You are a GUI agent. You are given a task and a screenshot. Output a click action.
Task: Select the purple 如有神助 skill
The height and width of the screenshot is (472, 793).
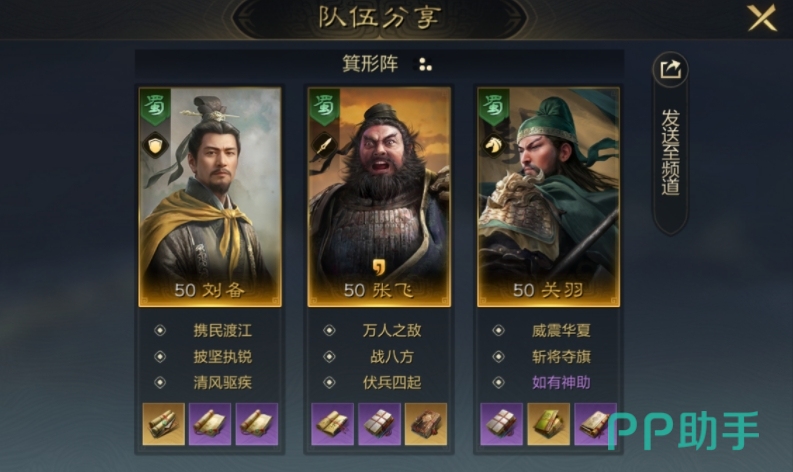pyautogui.click(x=561, y=382)
